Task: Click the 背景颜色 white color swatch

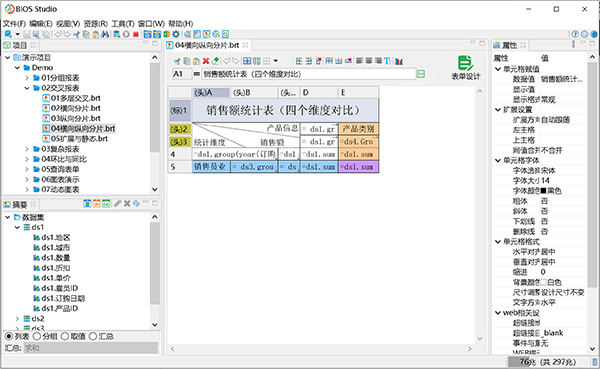Action: click(543, 282)
